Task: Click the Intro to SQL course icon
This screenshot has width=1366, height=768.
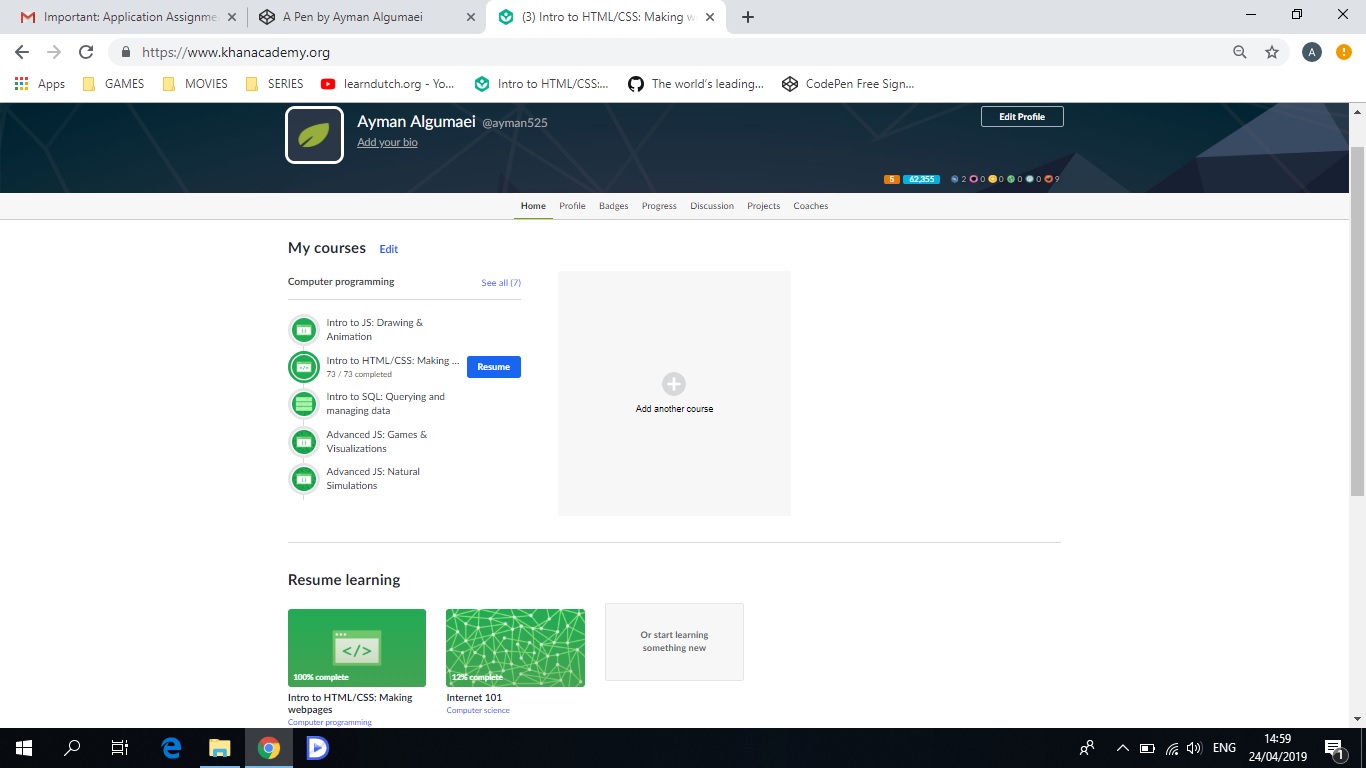Action: pos(304,404)
